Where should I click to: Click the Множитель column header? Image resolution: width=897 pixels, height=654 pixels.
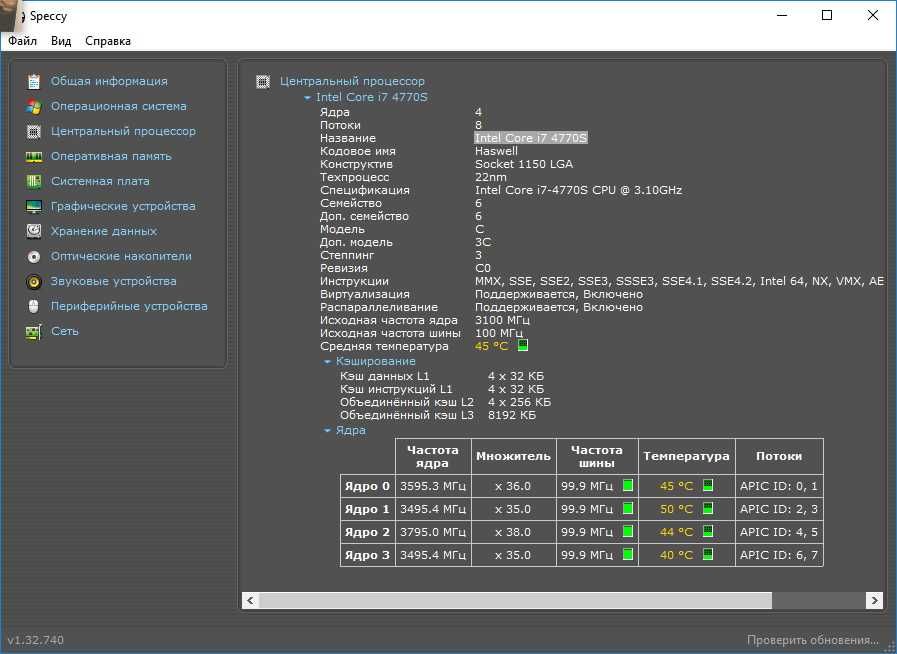tap(513, 456)
